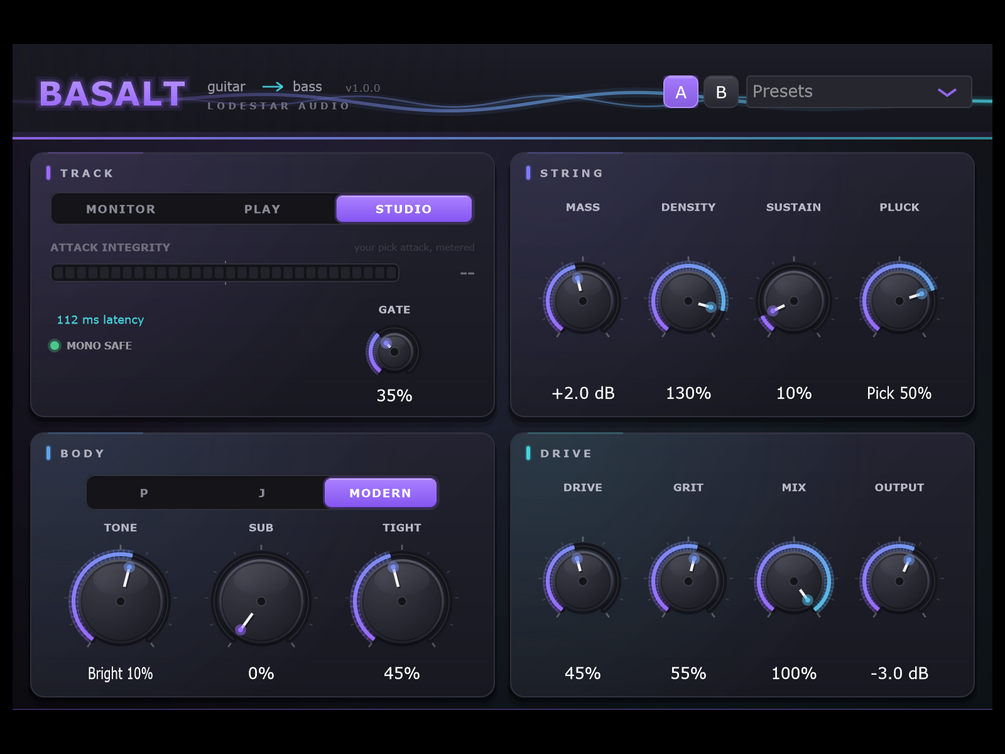The image size is (1005, 754).
Task: Click the Sustain value 10%
Action: click(793, 393)
